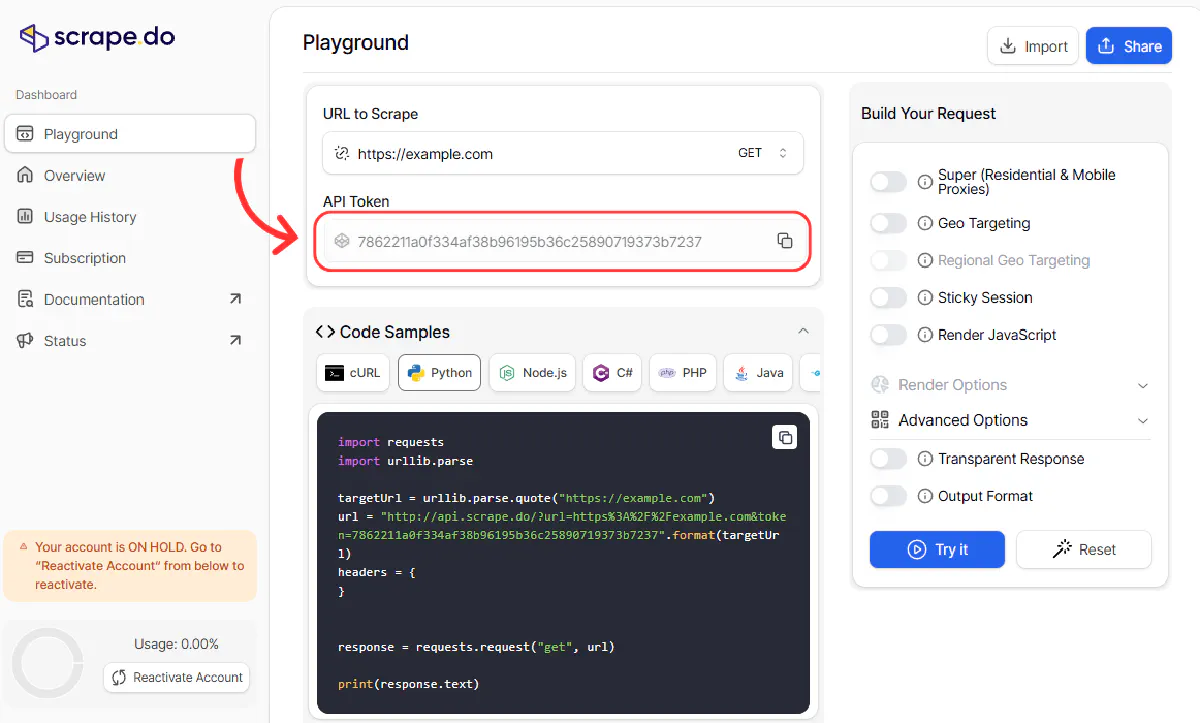
Task: Enable Super Residential & Mobile Proxies
Action: (888, 181)
